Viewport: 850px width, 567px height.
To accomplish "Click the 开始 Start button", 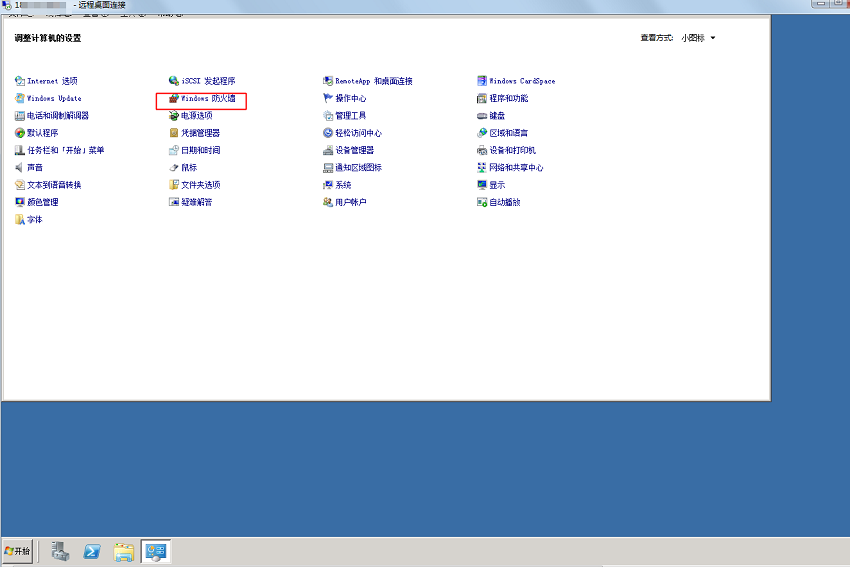I will 18,551.
